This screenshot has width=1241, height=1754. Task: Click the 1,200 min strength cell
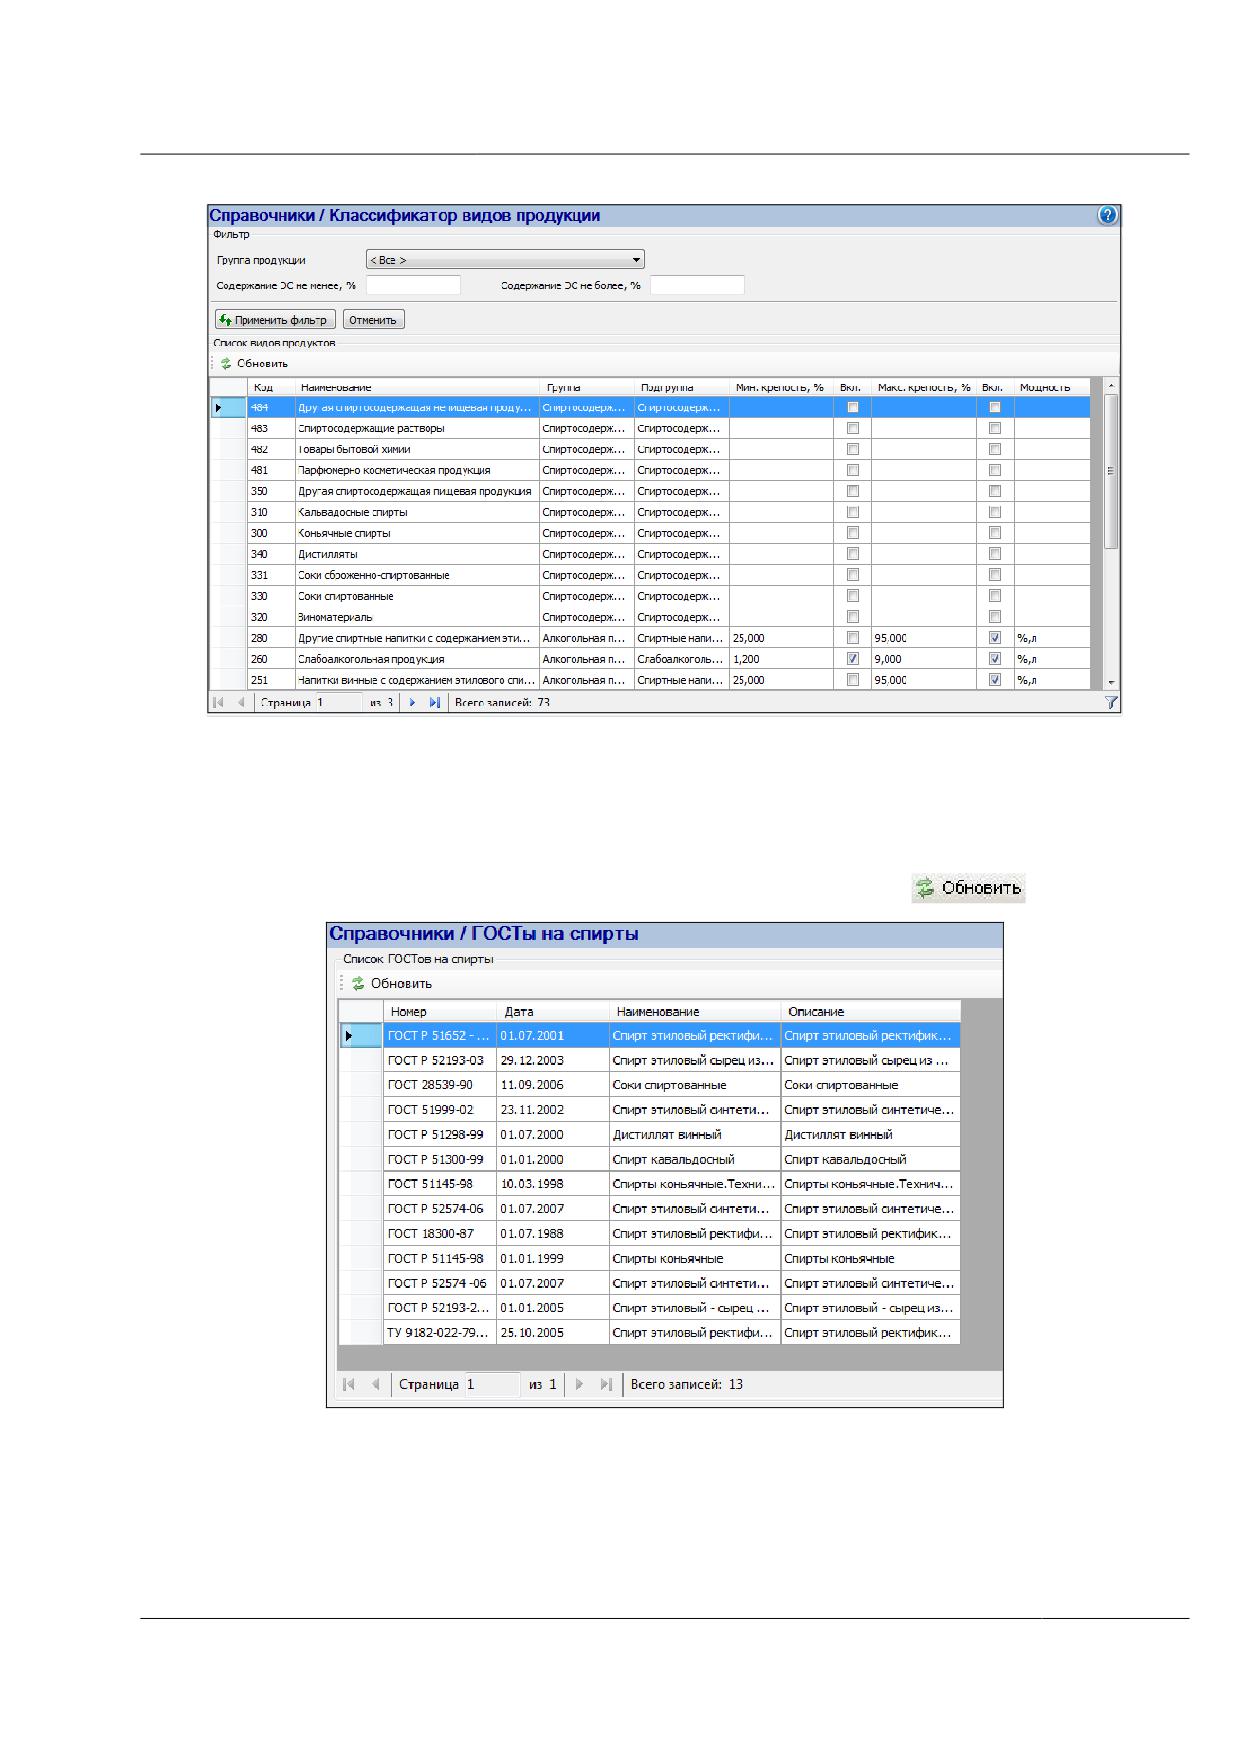[x=781, y=658]
